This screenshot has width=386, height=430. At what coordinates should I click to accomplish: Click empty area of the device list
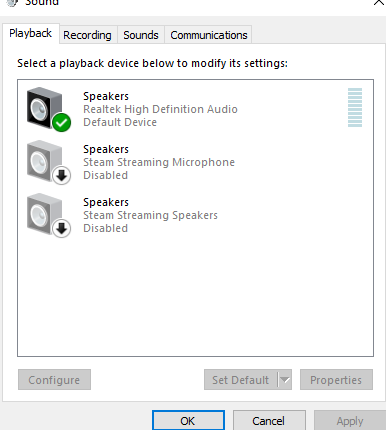pos(195,297)
